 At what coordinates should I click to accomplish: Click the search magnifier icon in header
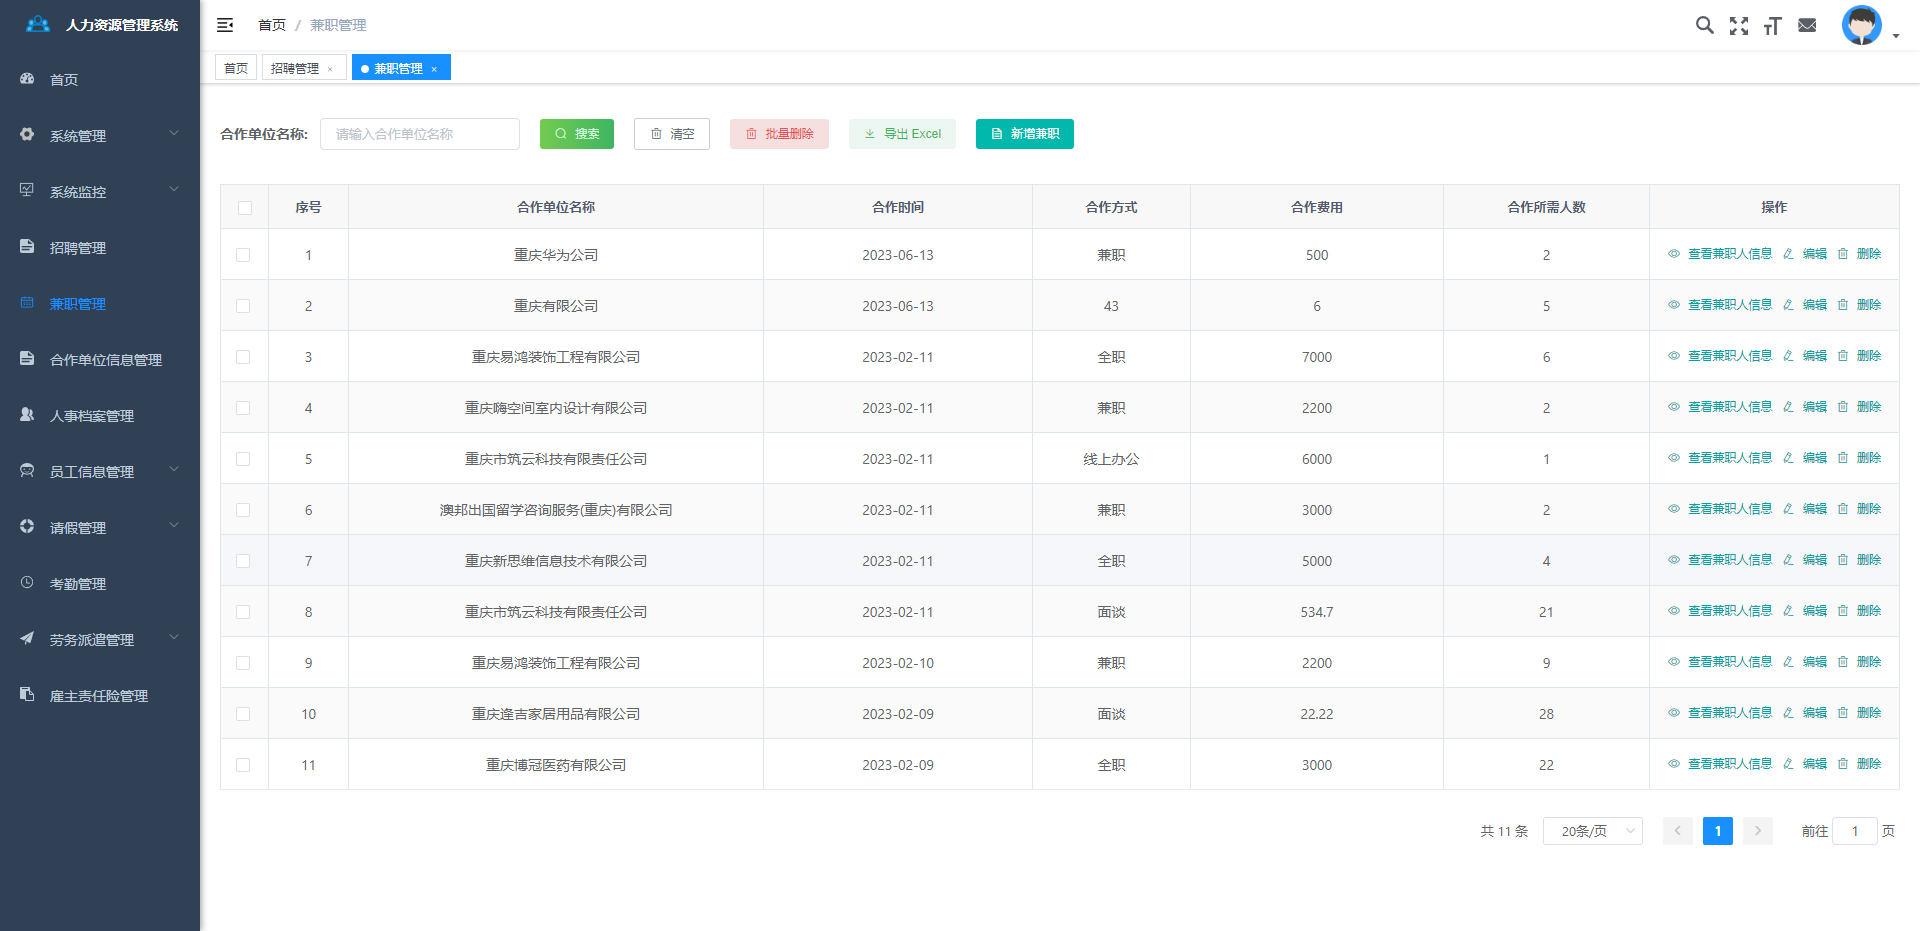click(1704, 25)
